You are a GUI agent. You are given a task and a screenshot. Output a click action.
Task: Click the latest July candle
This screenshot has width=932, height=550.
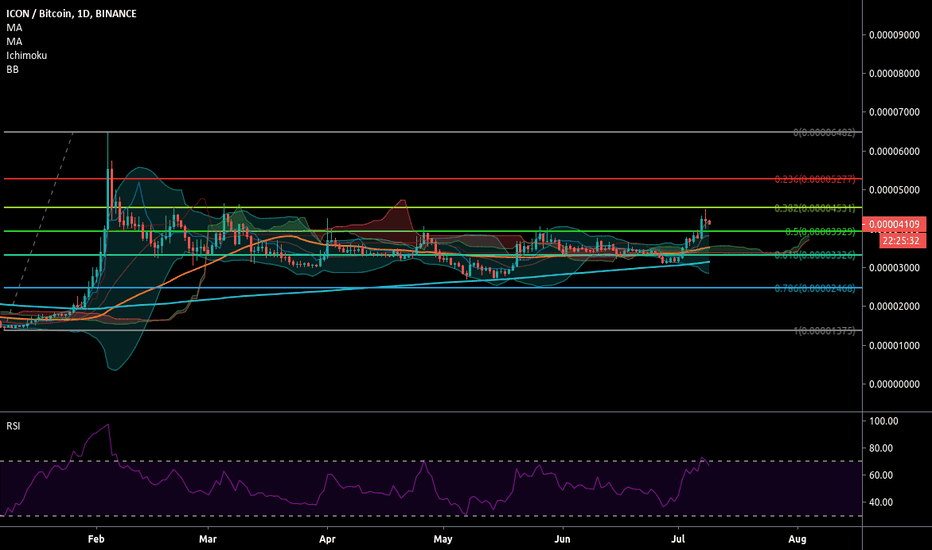pos(709,223)
